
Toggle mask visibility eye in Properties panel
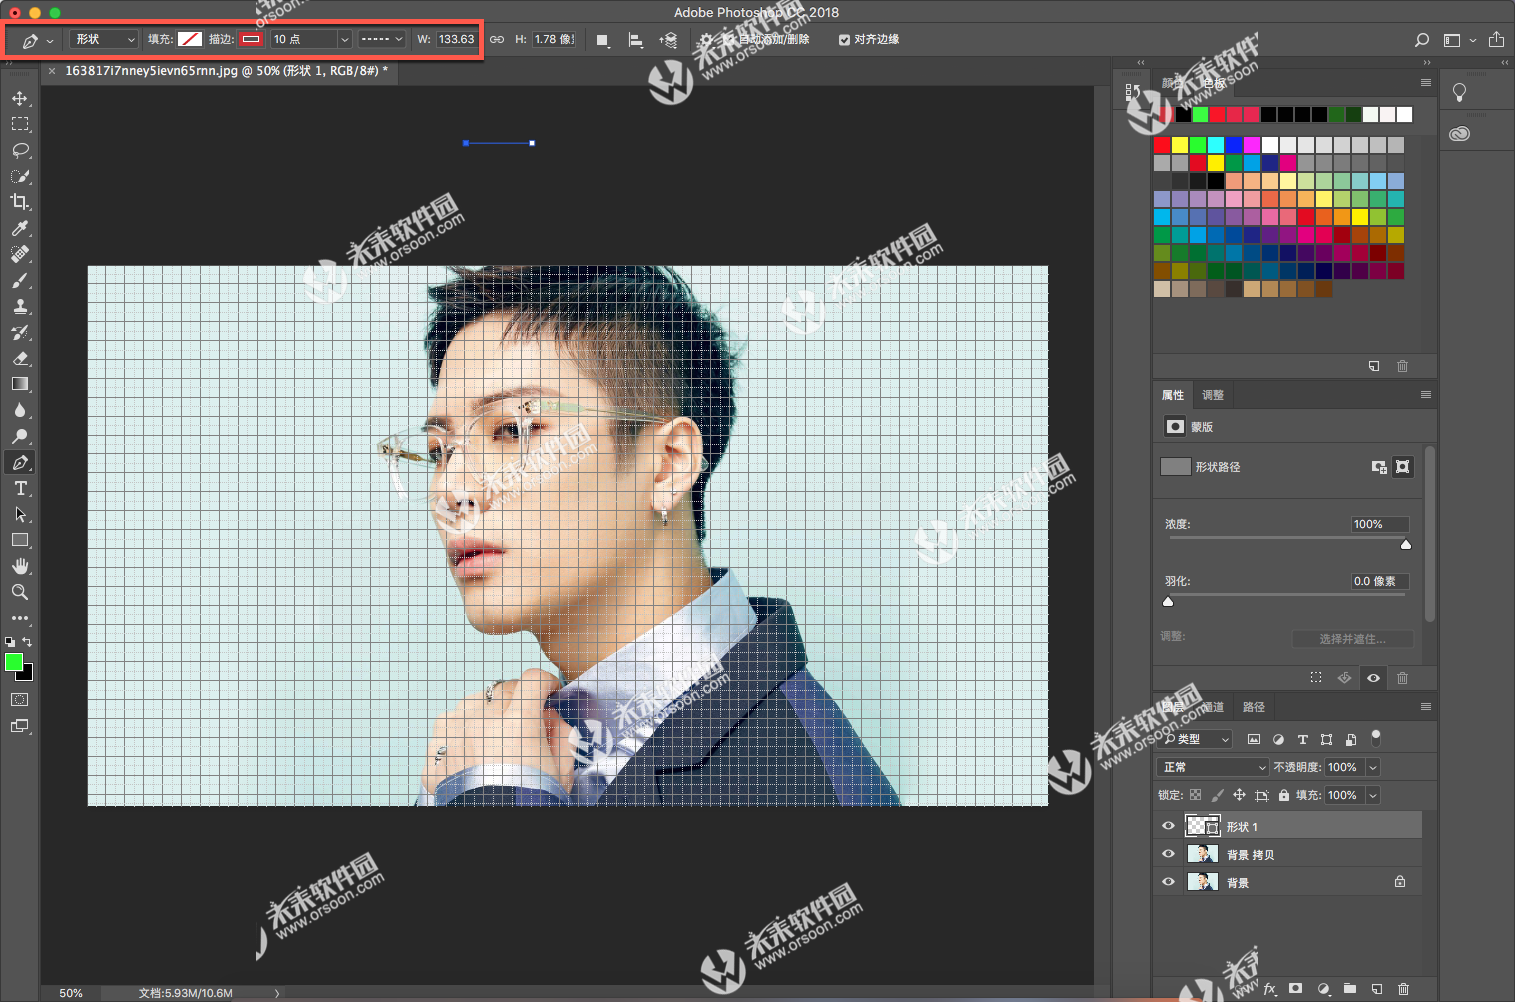pyautogui.click(x=1374, y=678)
